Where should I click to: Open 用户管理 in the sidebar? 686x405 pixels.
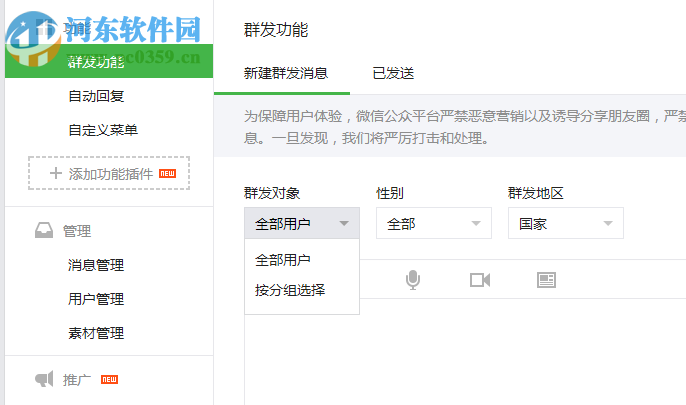[96, 299]
